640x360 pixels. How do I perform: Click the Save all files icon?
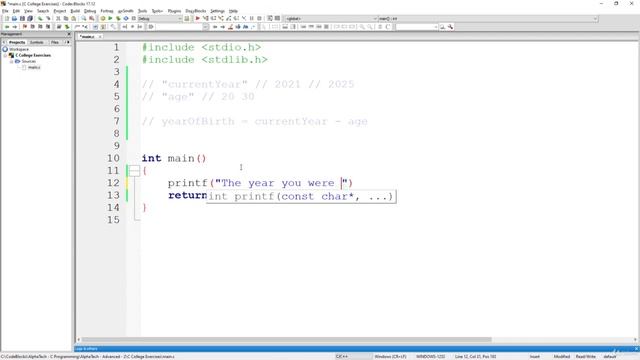[x=30, y=19]
